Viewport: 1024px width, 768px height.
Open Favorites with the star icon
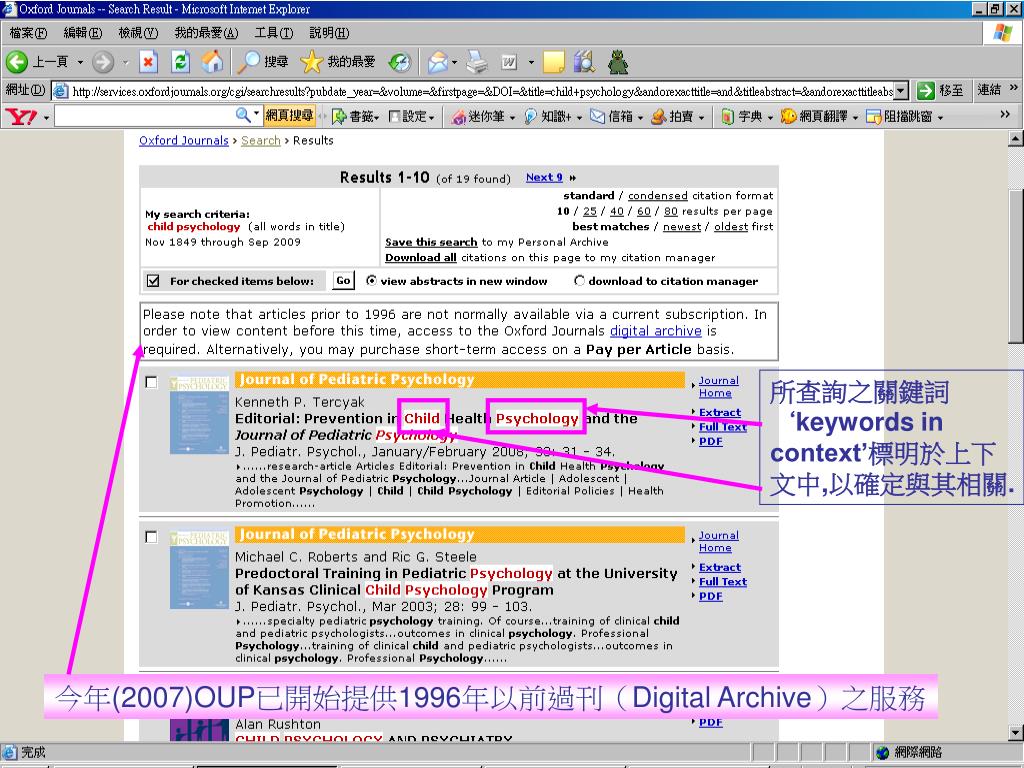338,62
